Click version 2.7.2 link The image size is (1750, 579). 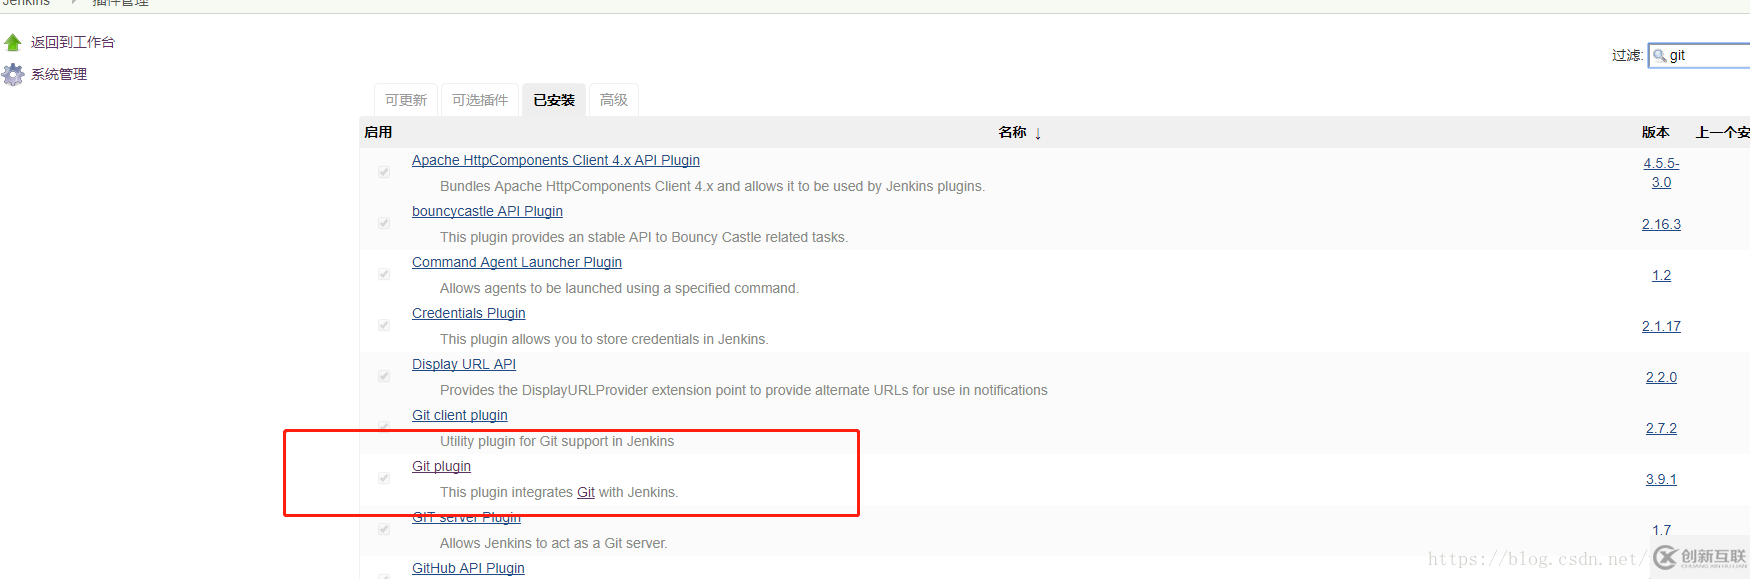click(1661, 428)
